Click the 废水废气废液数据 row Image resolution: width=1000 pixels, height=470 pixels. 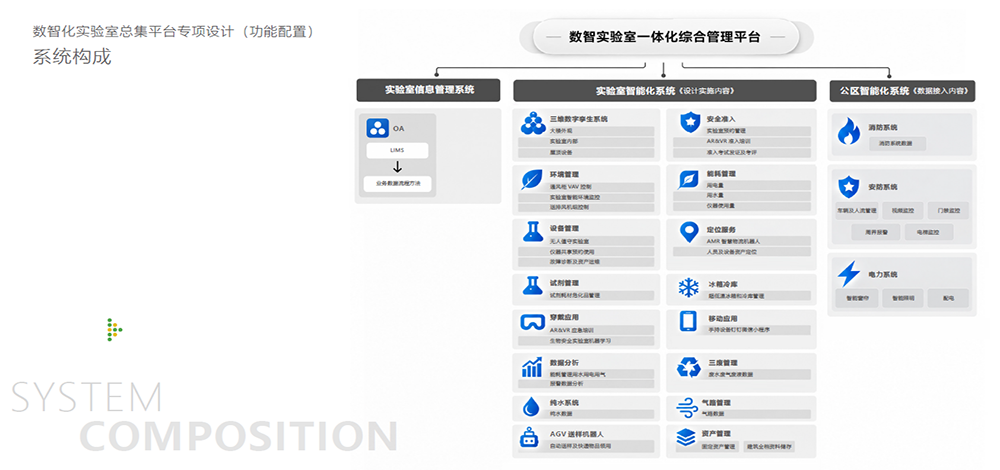pyautogui.click(x=742, y=374)
